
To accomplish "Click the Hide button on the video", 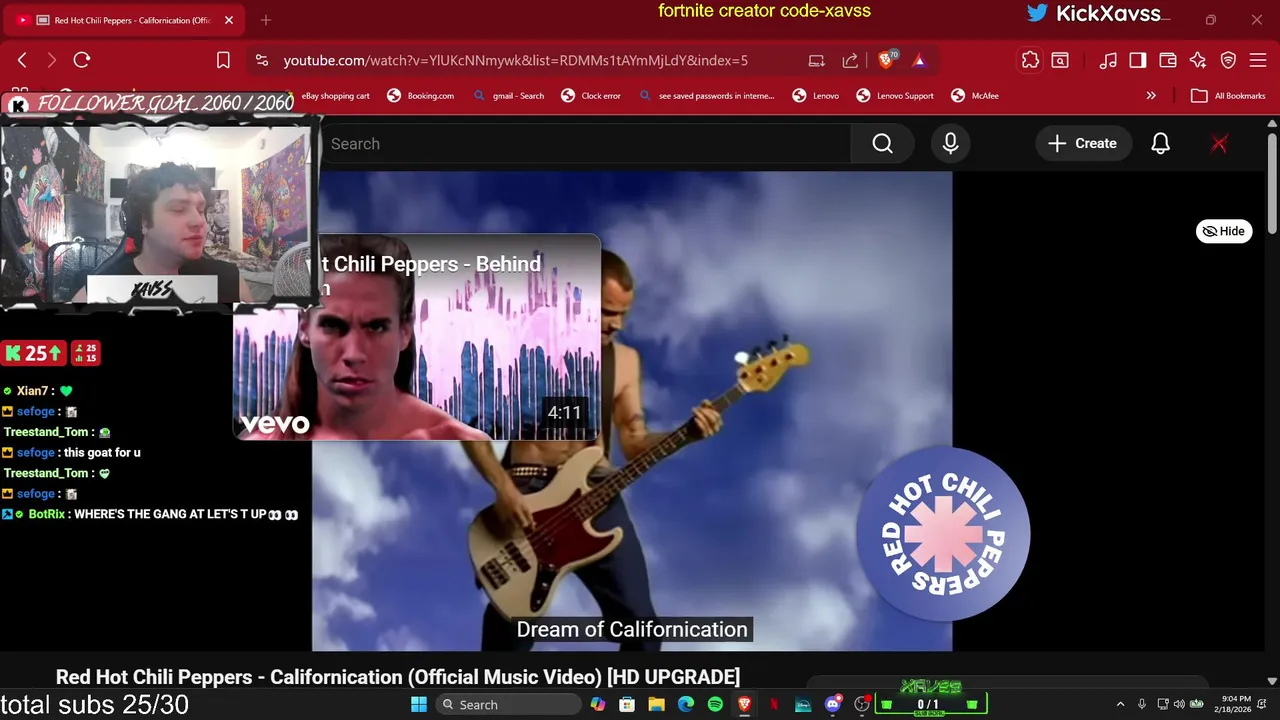I will click(x=1224, y=231).
